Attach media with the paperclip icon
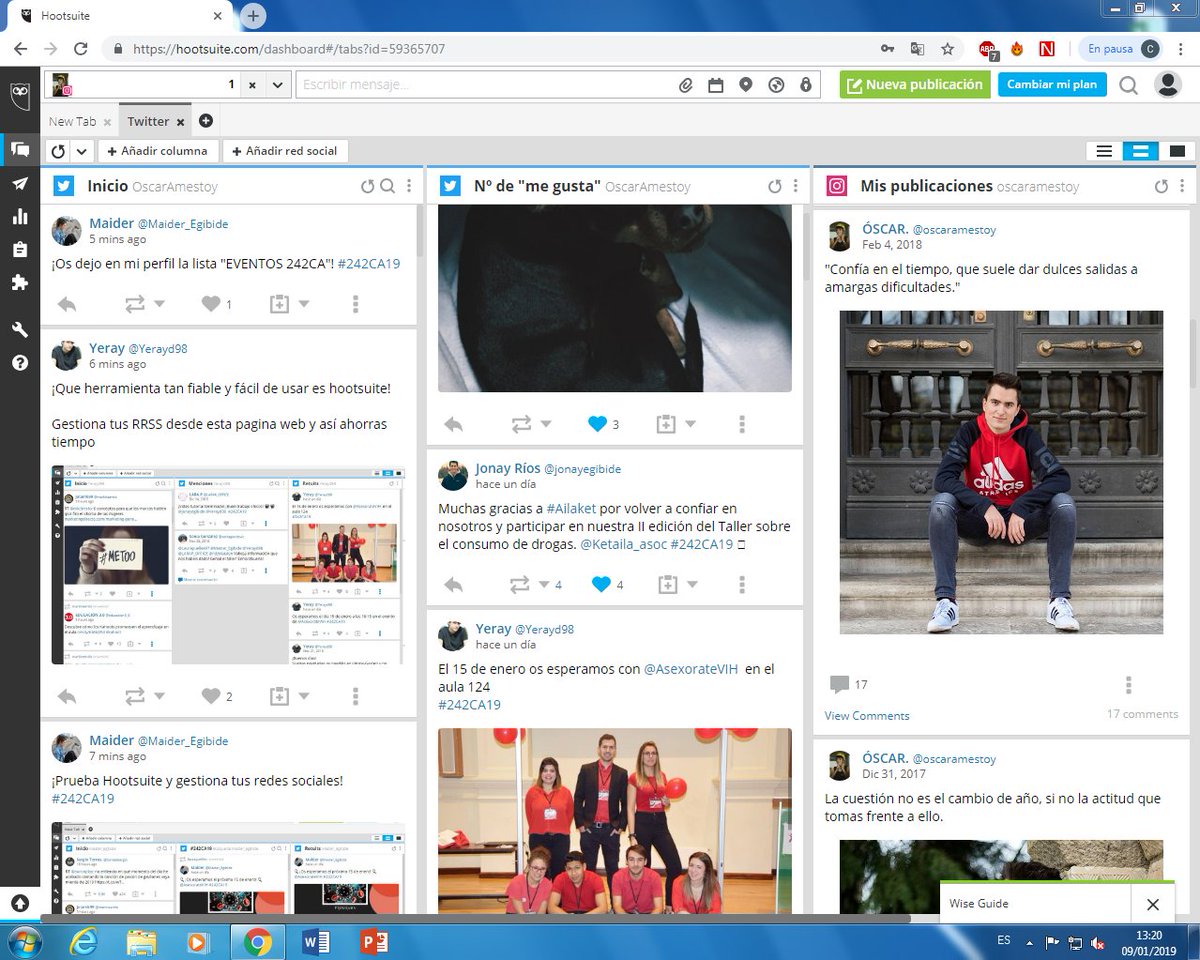Image resolution: width=1200 pixels, height=960 pixels. [x=686, y=85]
